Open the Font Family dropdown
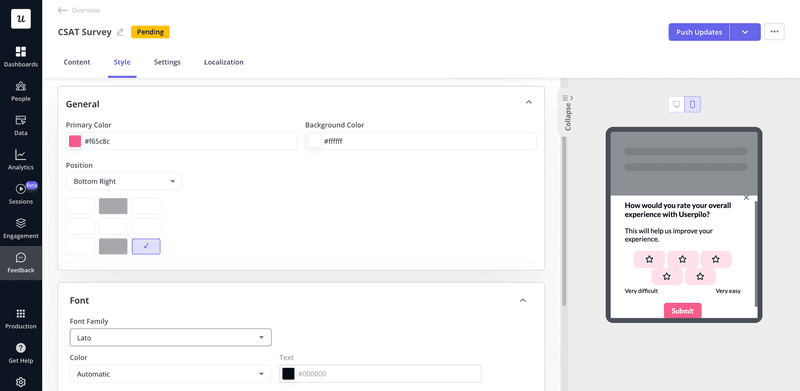 tap(170, 337)
